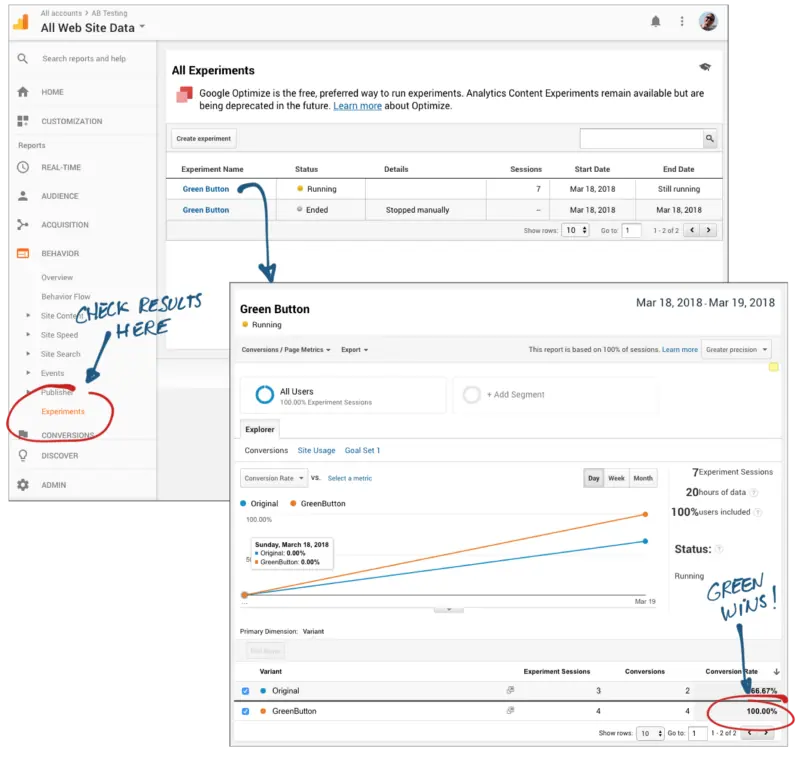The height and width of the screenshot is (758, 800).
Task: Click the user profile avatar
Action: click(708, 21)
